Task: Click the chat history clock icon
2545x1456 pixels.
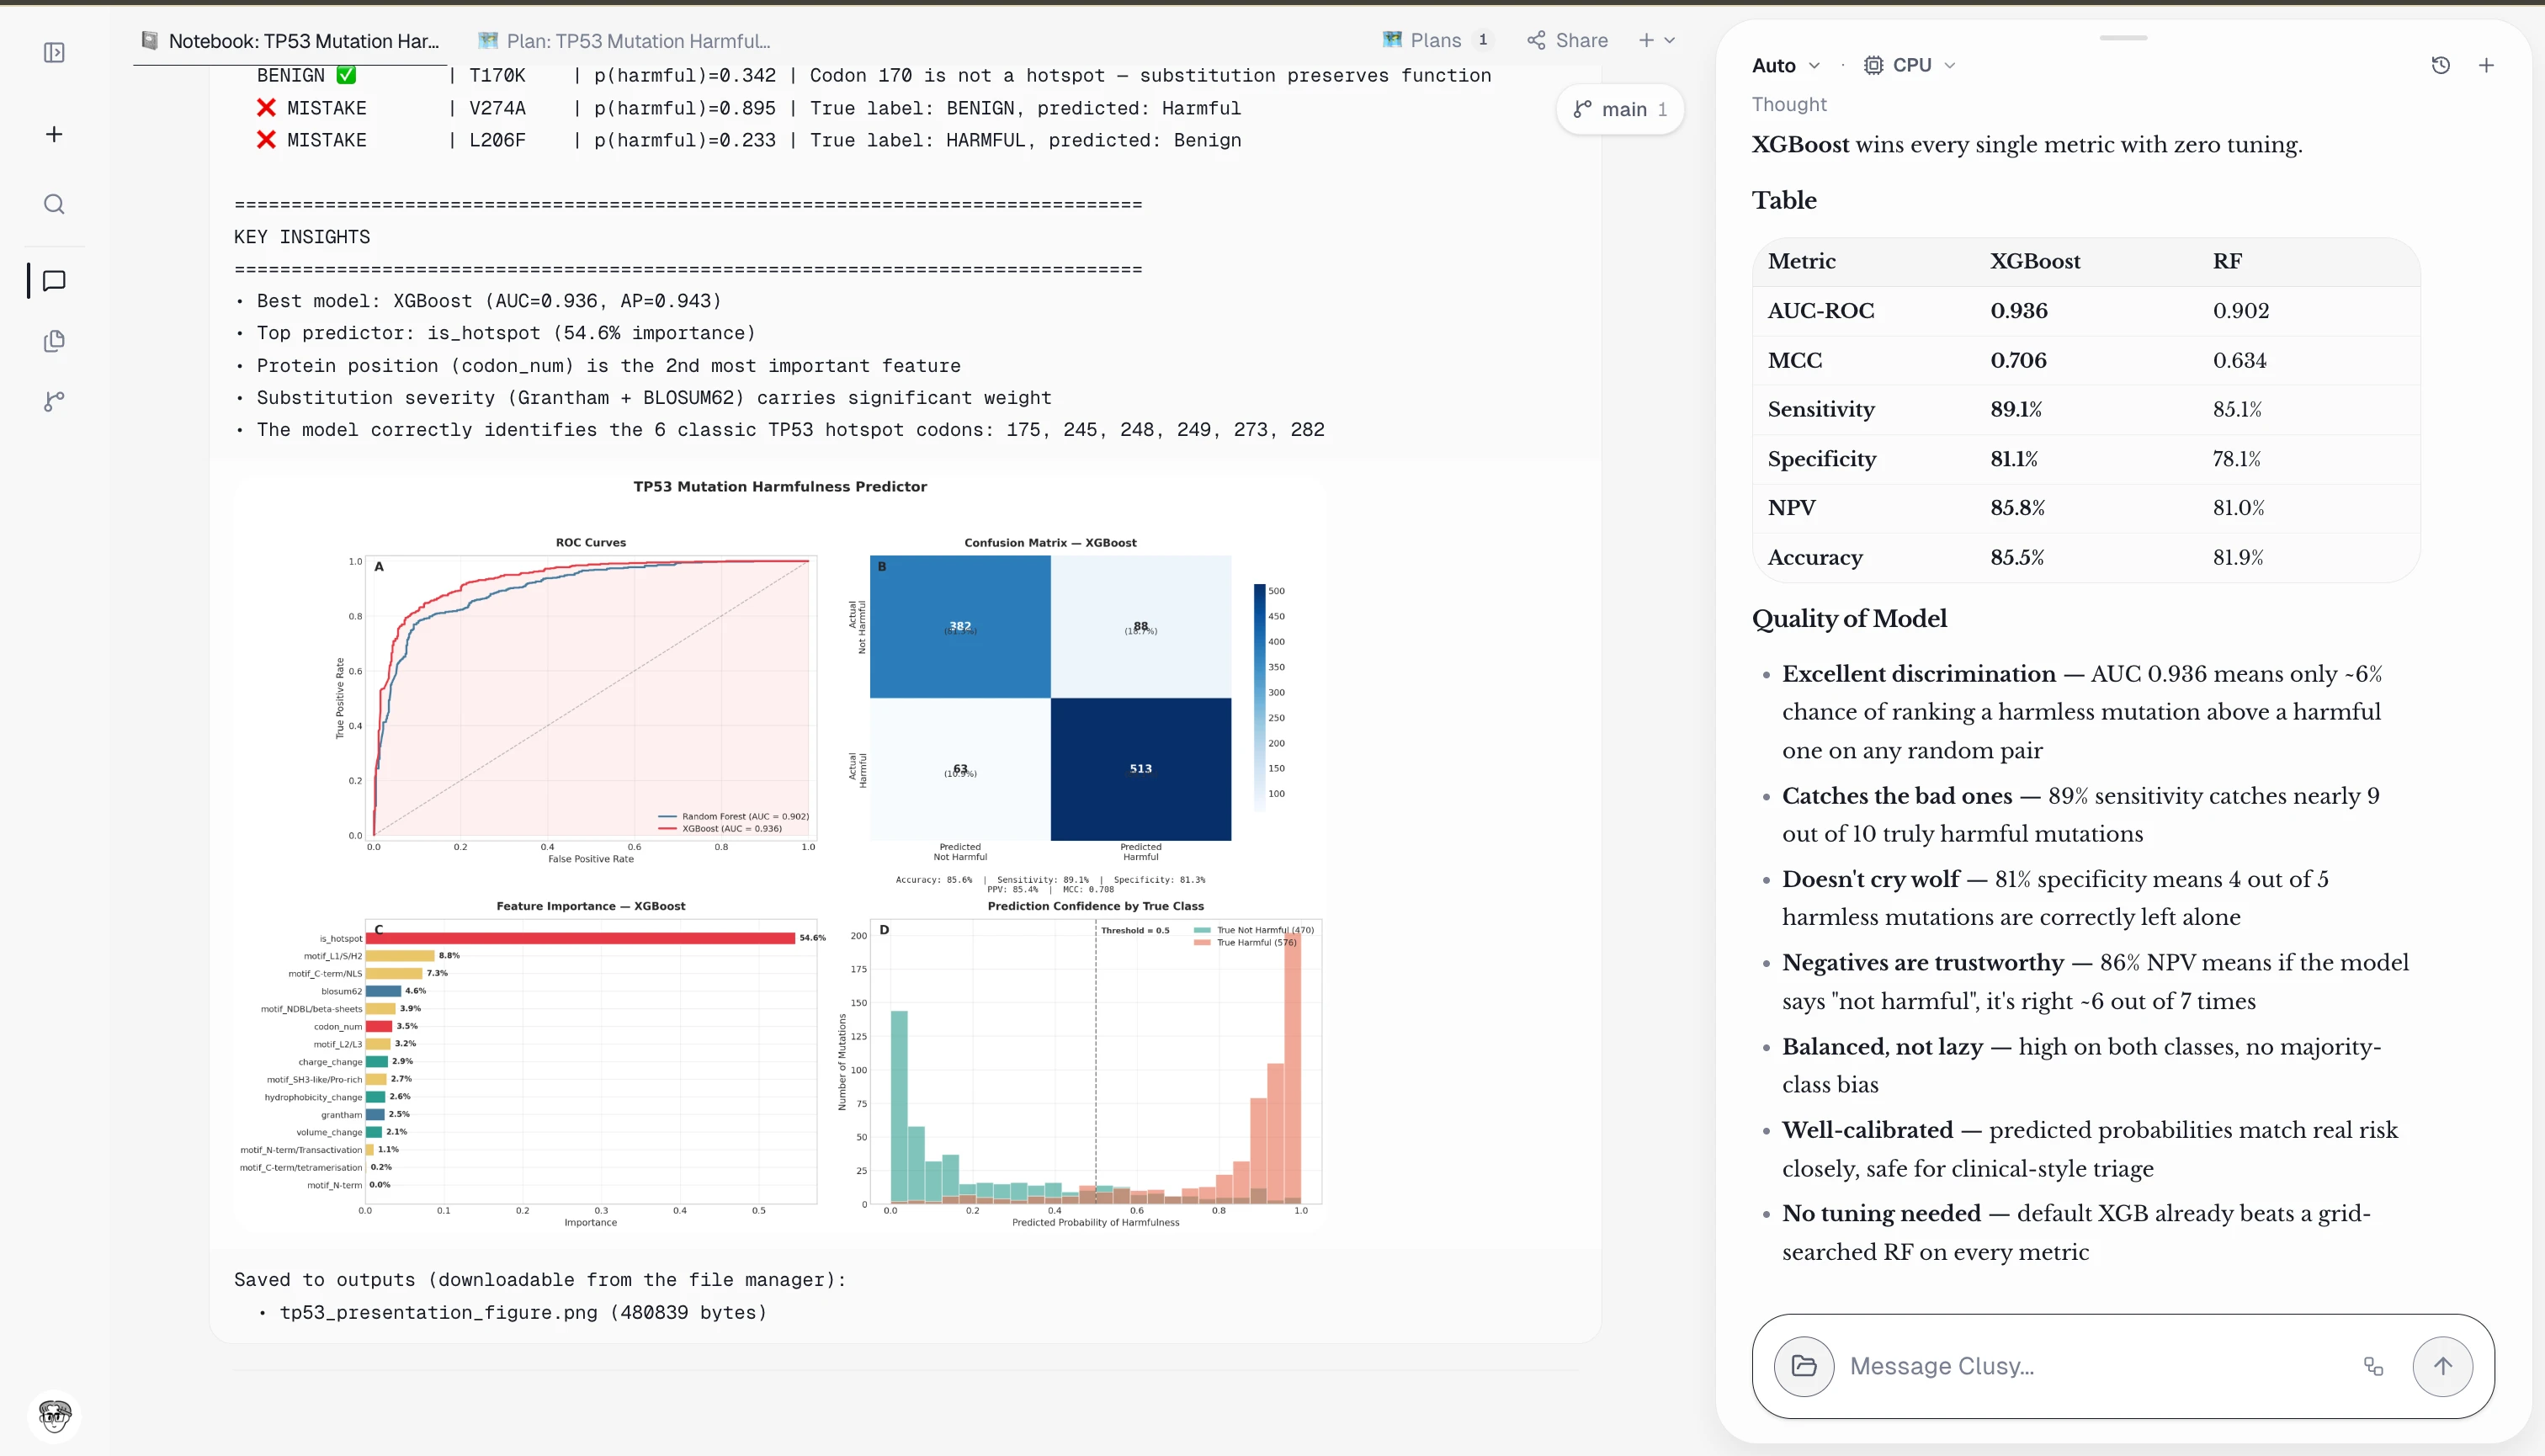Action: (2440, 65)
